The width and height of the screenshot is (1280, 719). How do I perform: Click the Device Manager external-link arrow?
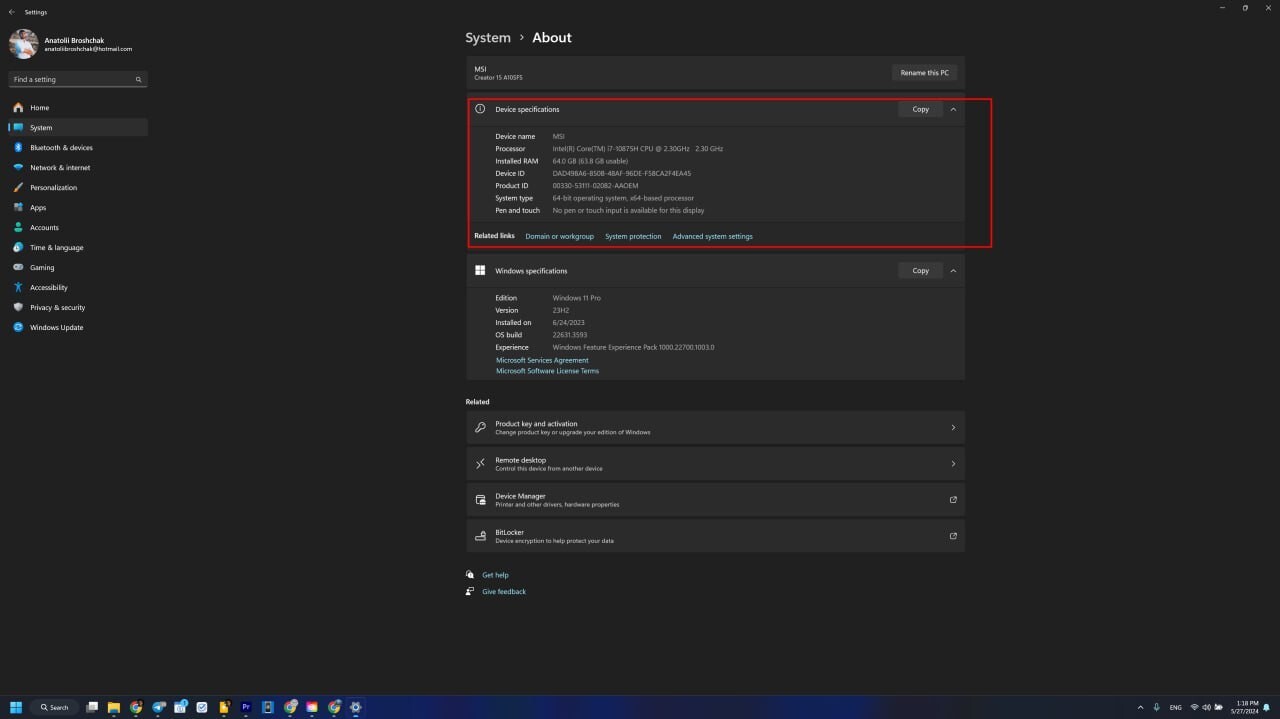point(953,500)
